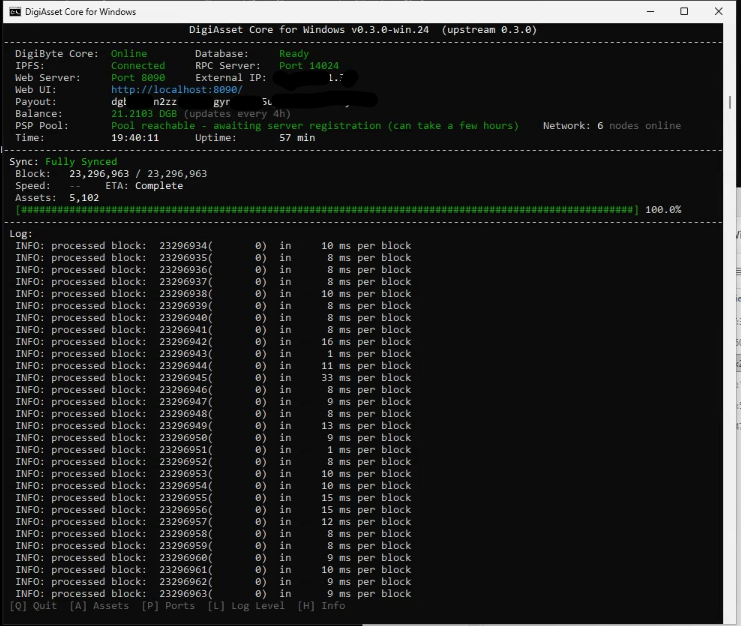Click the log line for block 23296949
Screen dimensions: 741x626
[x=213, y=426]
